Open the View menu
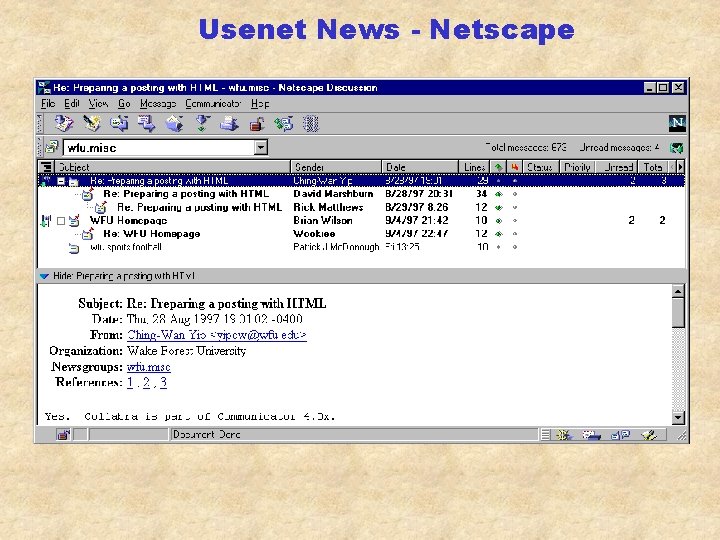Viewport: 720px width, 540px height. pos(98,104)
